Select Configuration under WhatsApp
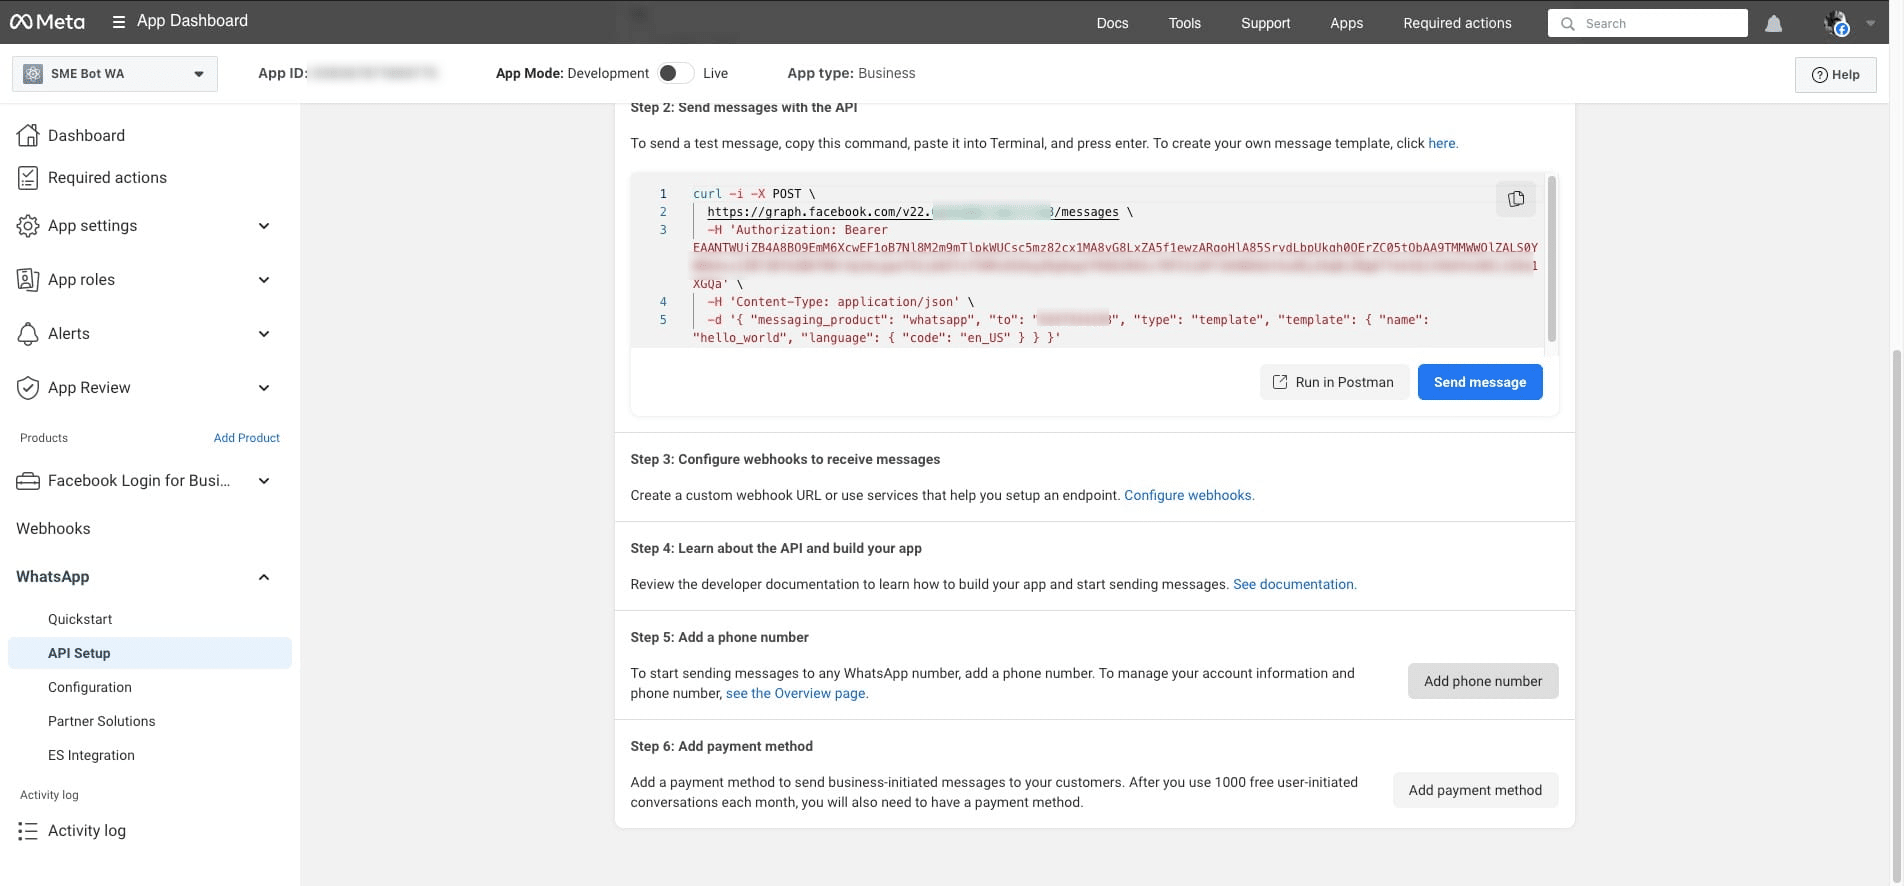 pyautogui.click(x=150, y=687)
